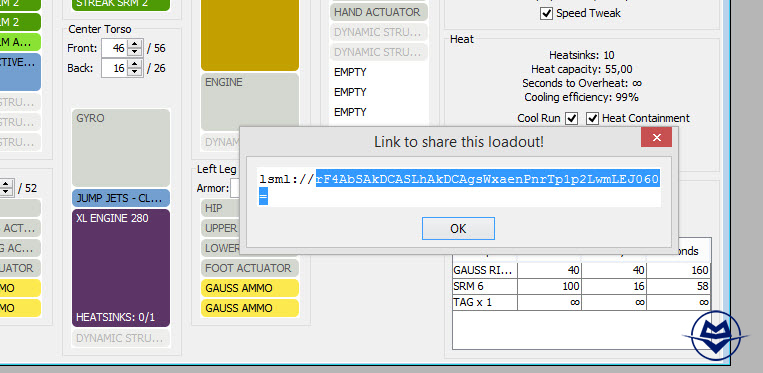Viewport: 763px width, 373px height.
Task: Decrease Center Torso Back armor value
Action: pyautogui.click(x=135, y=72)
